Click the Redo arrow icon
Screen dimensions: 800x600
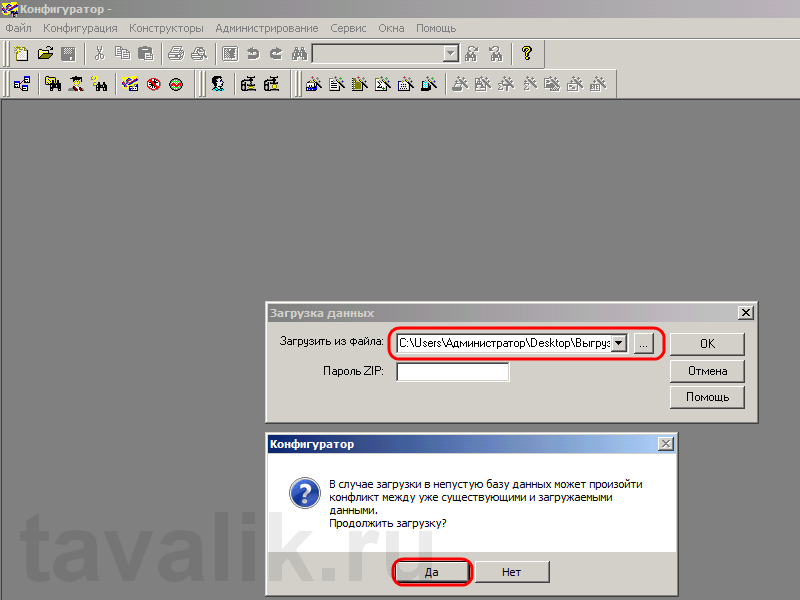point(276,53)
